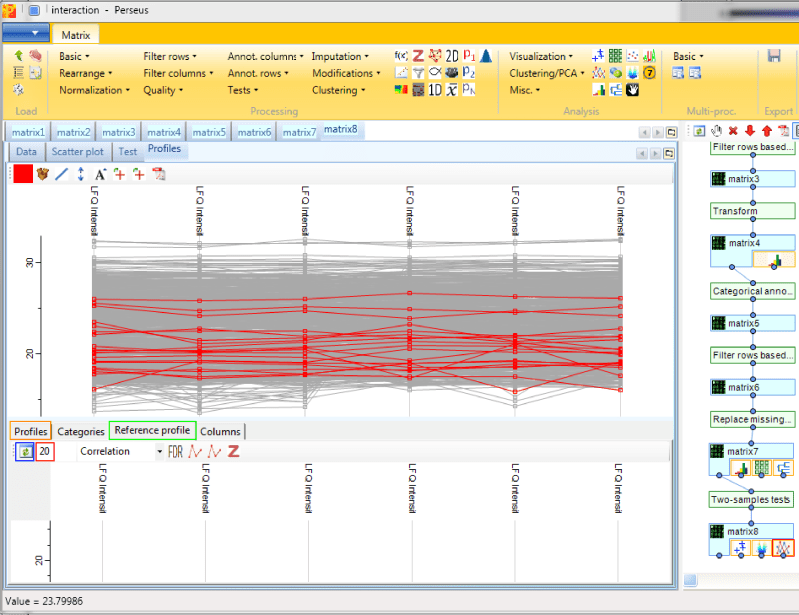This screenshot has width=799, height=615.
Task: Click the f(x) combine columns icon
Action: pos(401,56)
